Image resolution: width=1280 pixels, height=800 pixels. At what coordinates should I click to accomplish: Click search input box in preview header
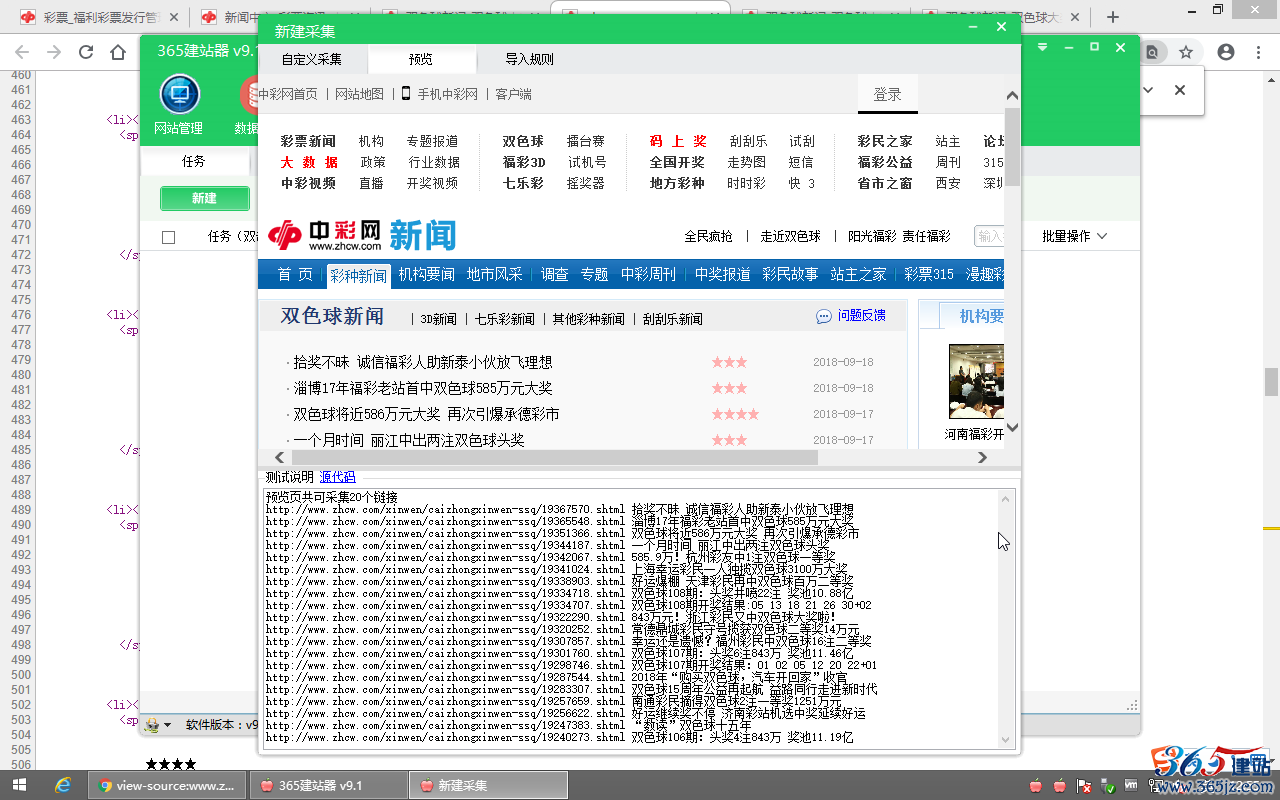[989, 236]
